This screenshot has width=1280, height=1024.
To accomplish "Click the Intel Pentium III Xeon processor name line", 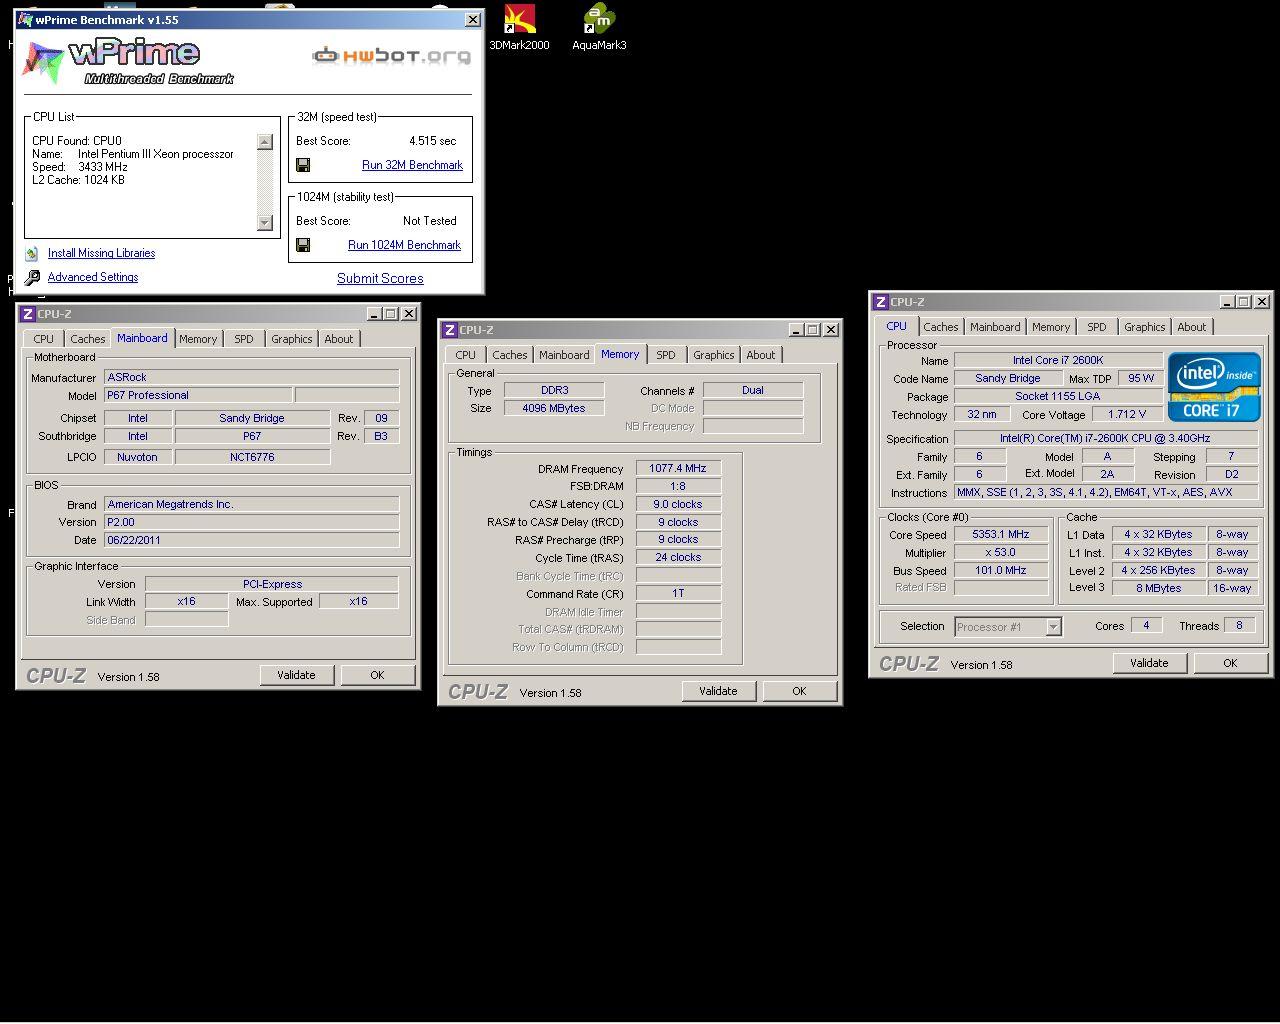I will click(x=133, y=155).
